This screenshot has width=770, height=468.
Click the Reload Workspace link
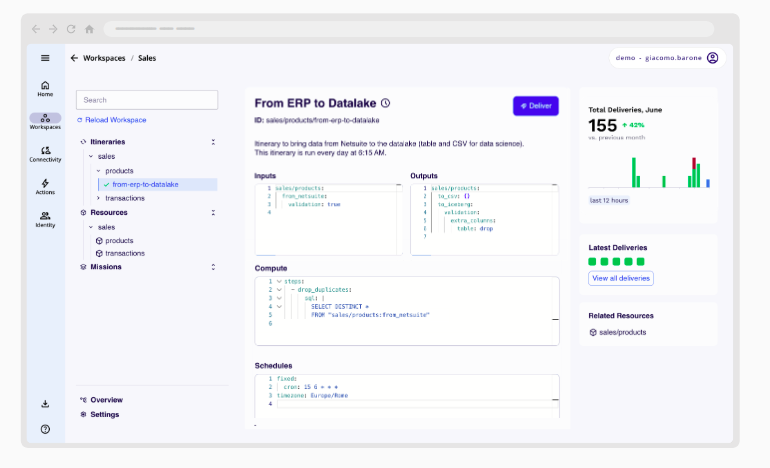coord(115,120)
